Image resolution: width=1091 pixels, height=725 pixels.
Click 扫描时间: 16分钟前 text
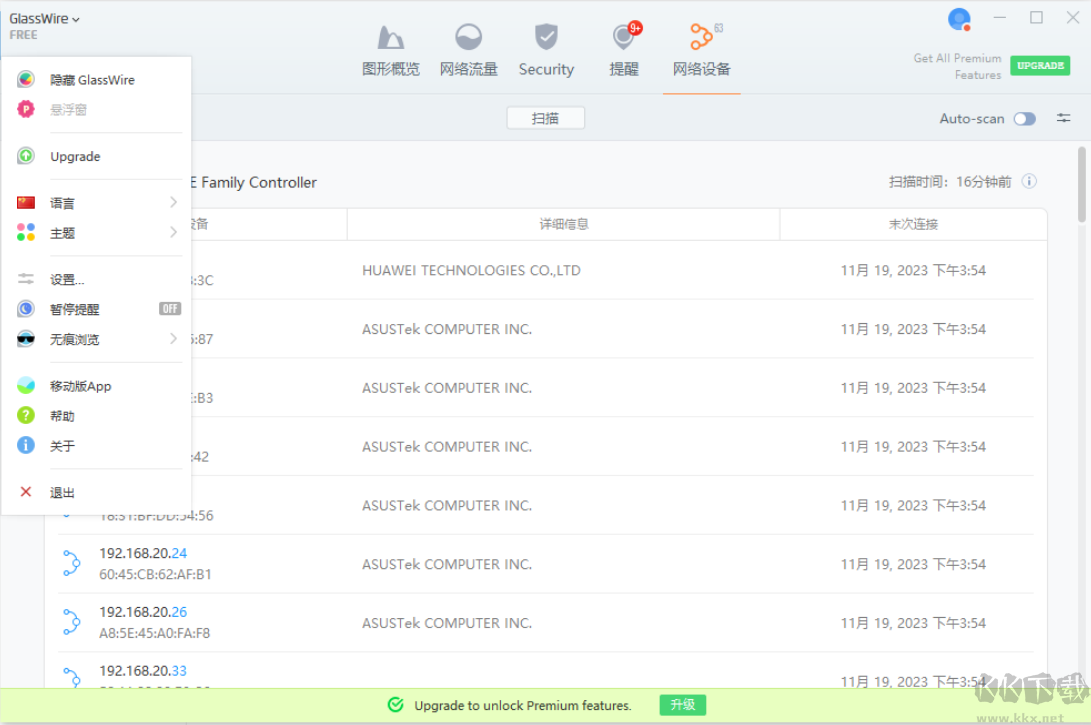click(x=950, y=182)
